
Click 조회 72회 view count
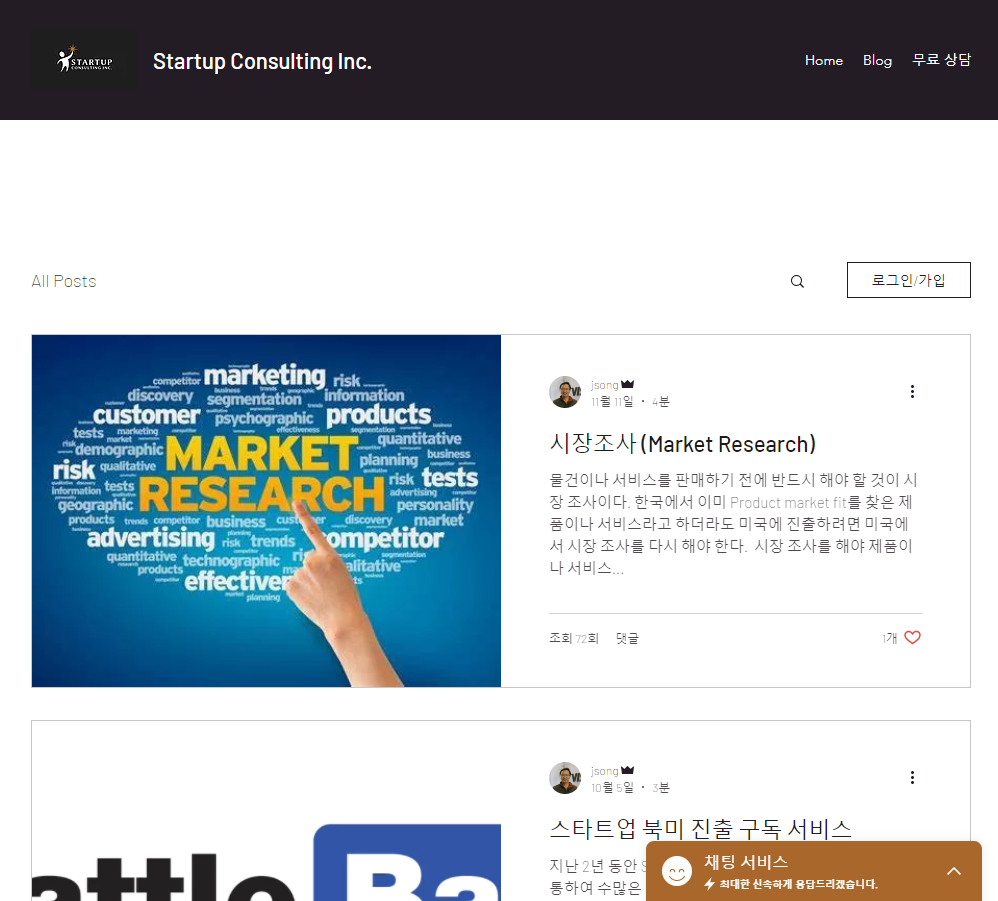click(x=574, y=638)
